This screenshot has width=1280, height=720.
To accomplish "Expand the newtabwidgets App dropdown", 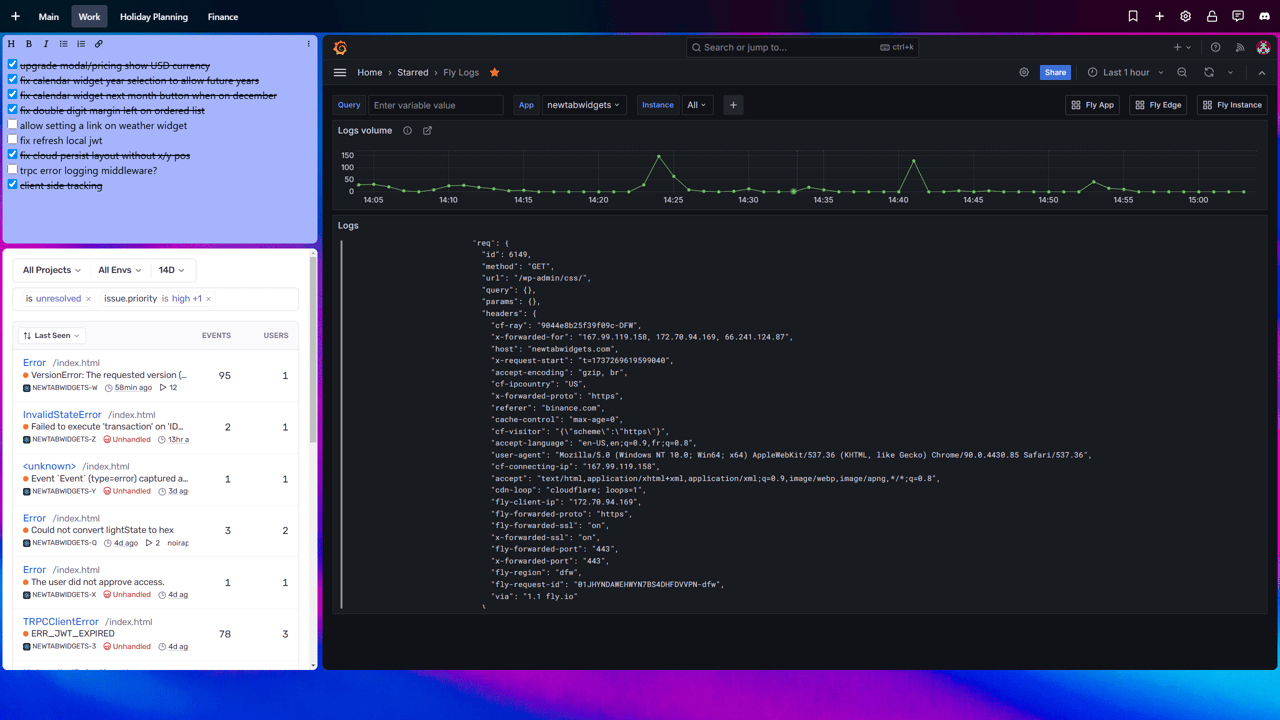I will [x=583, y=105].
